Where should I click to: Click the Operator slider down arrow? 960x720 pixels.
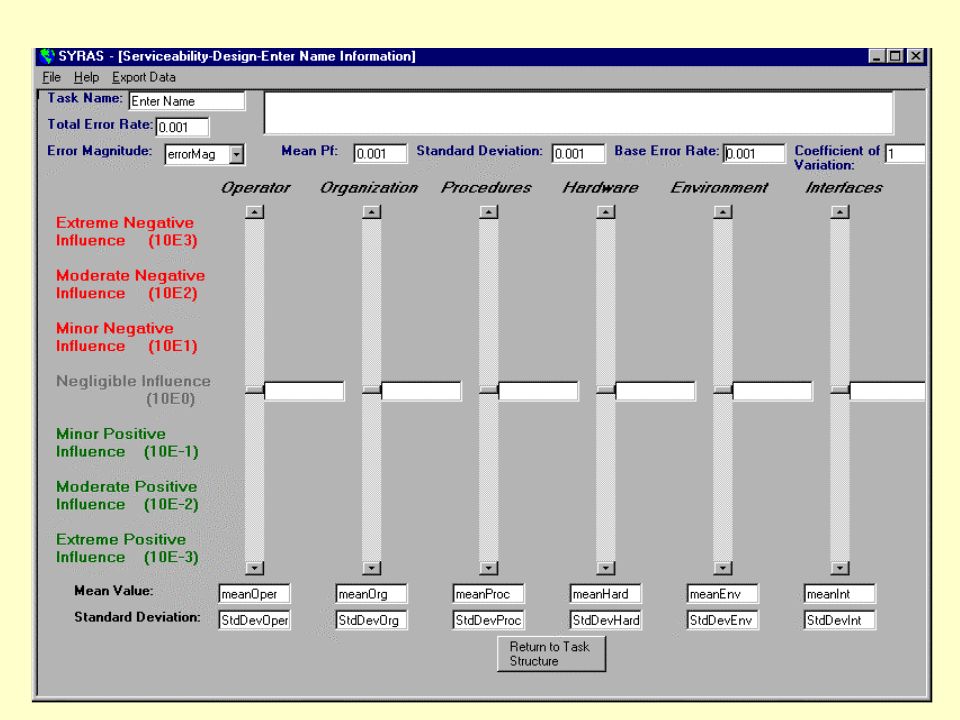coord(255,568)
